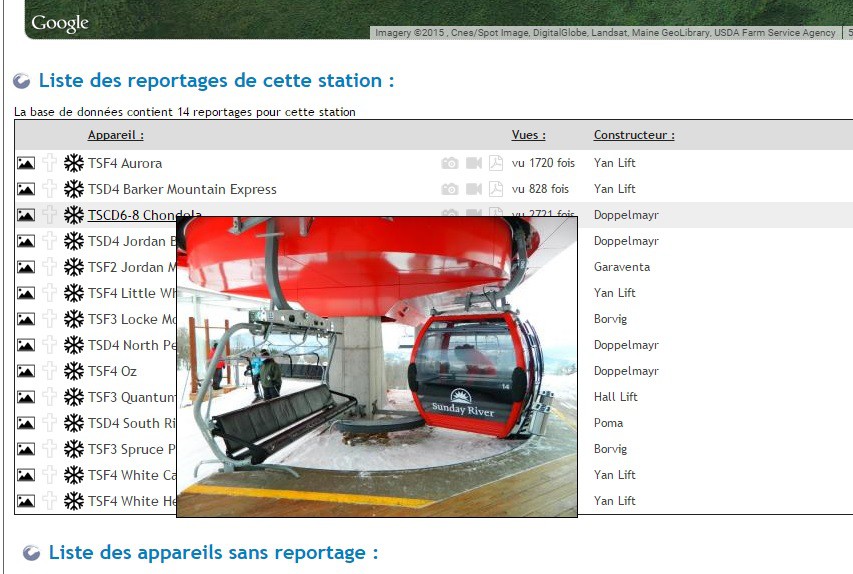Click the snowflake icon beside TSF3 Locke
The image size is (853, 574).
click(x=73, y=319)
